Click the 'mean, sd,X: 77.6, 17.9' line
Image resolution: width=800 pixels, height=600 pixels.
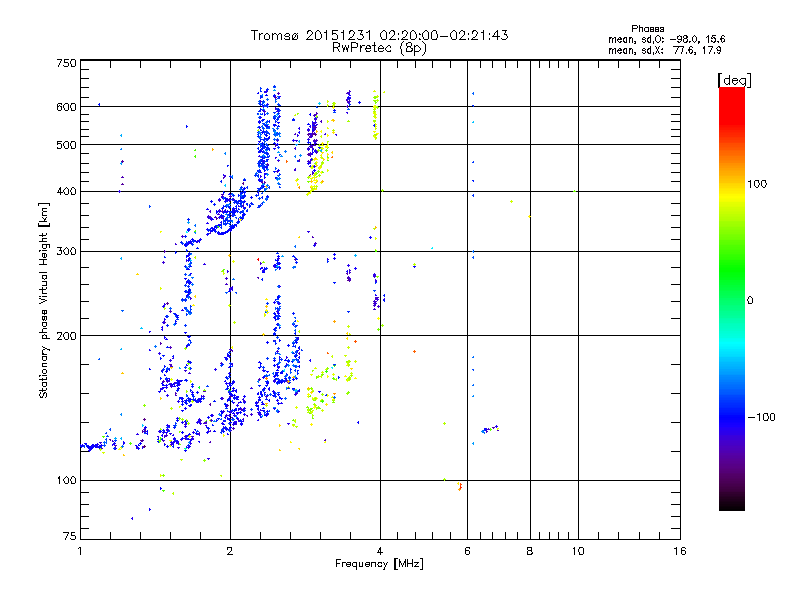664,50
